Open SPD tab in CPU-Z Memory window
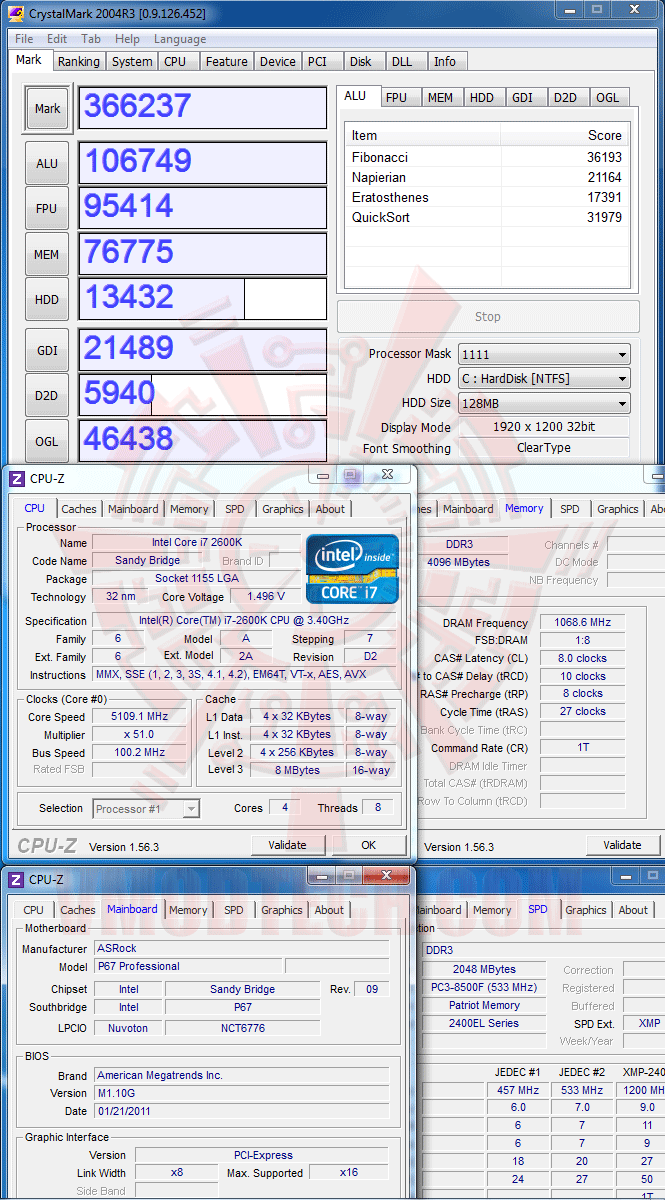Screen dimensions: 665x1200 tap(570, 509)
